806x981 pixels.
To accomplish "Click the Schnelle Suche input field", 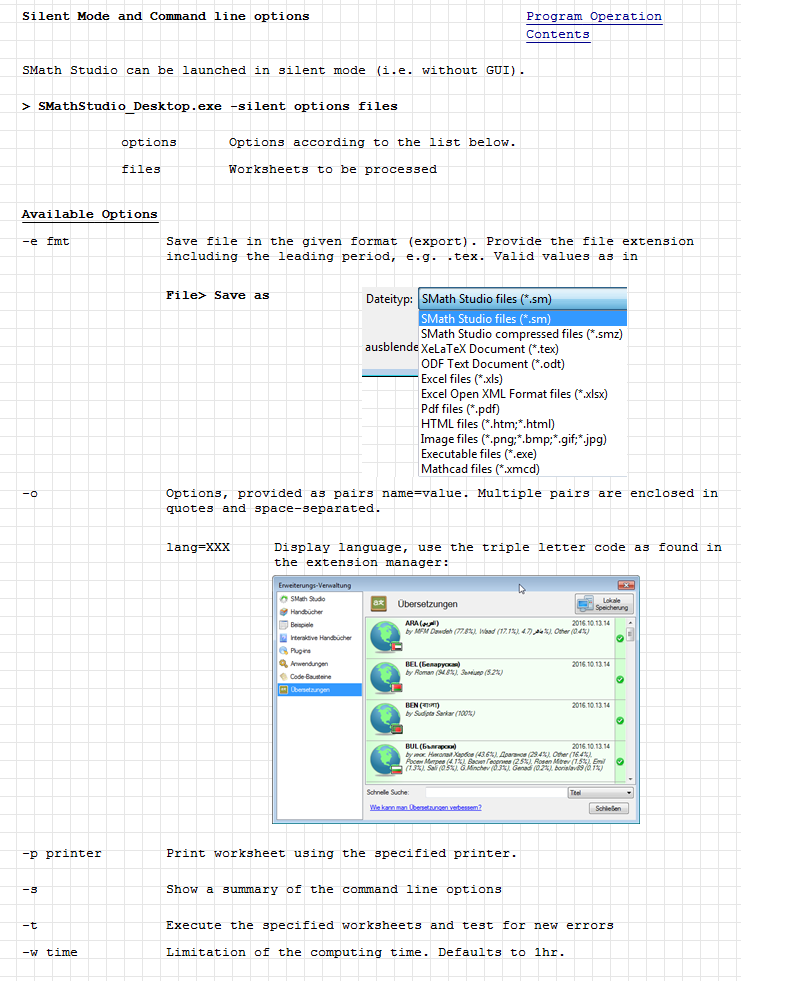I will coord(494,792).
